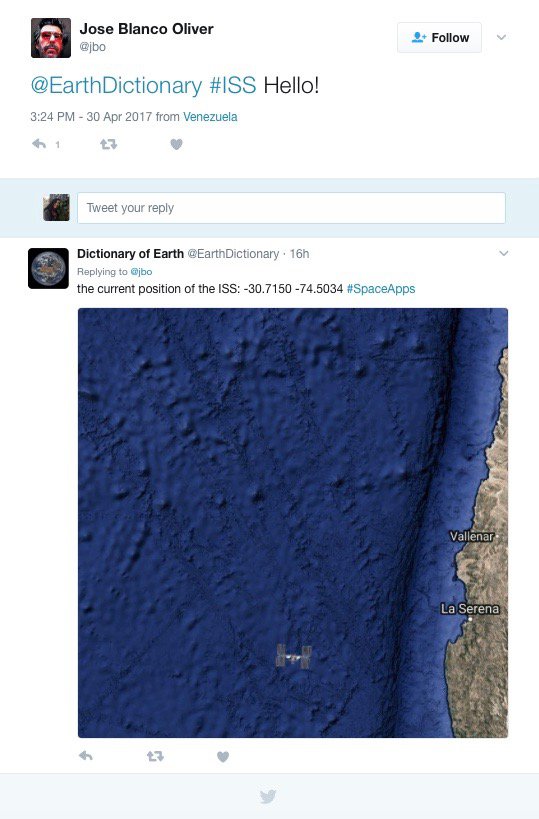
Task: Retweet Jose Blanco Oliver's Hello tweet
Action: point(109,144)
